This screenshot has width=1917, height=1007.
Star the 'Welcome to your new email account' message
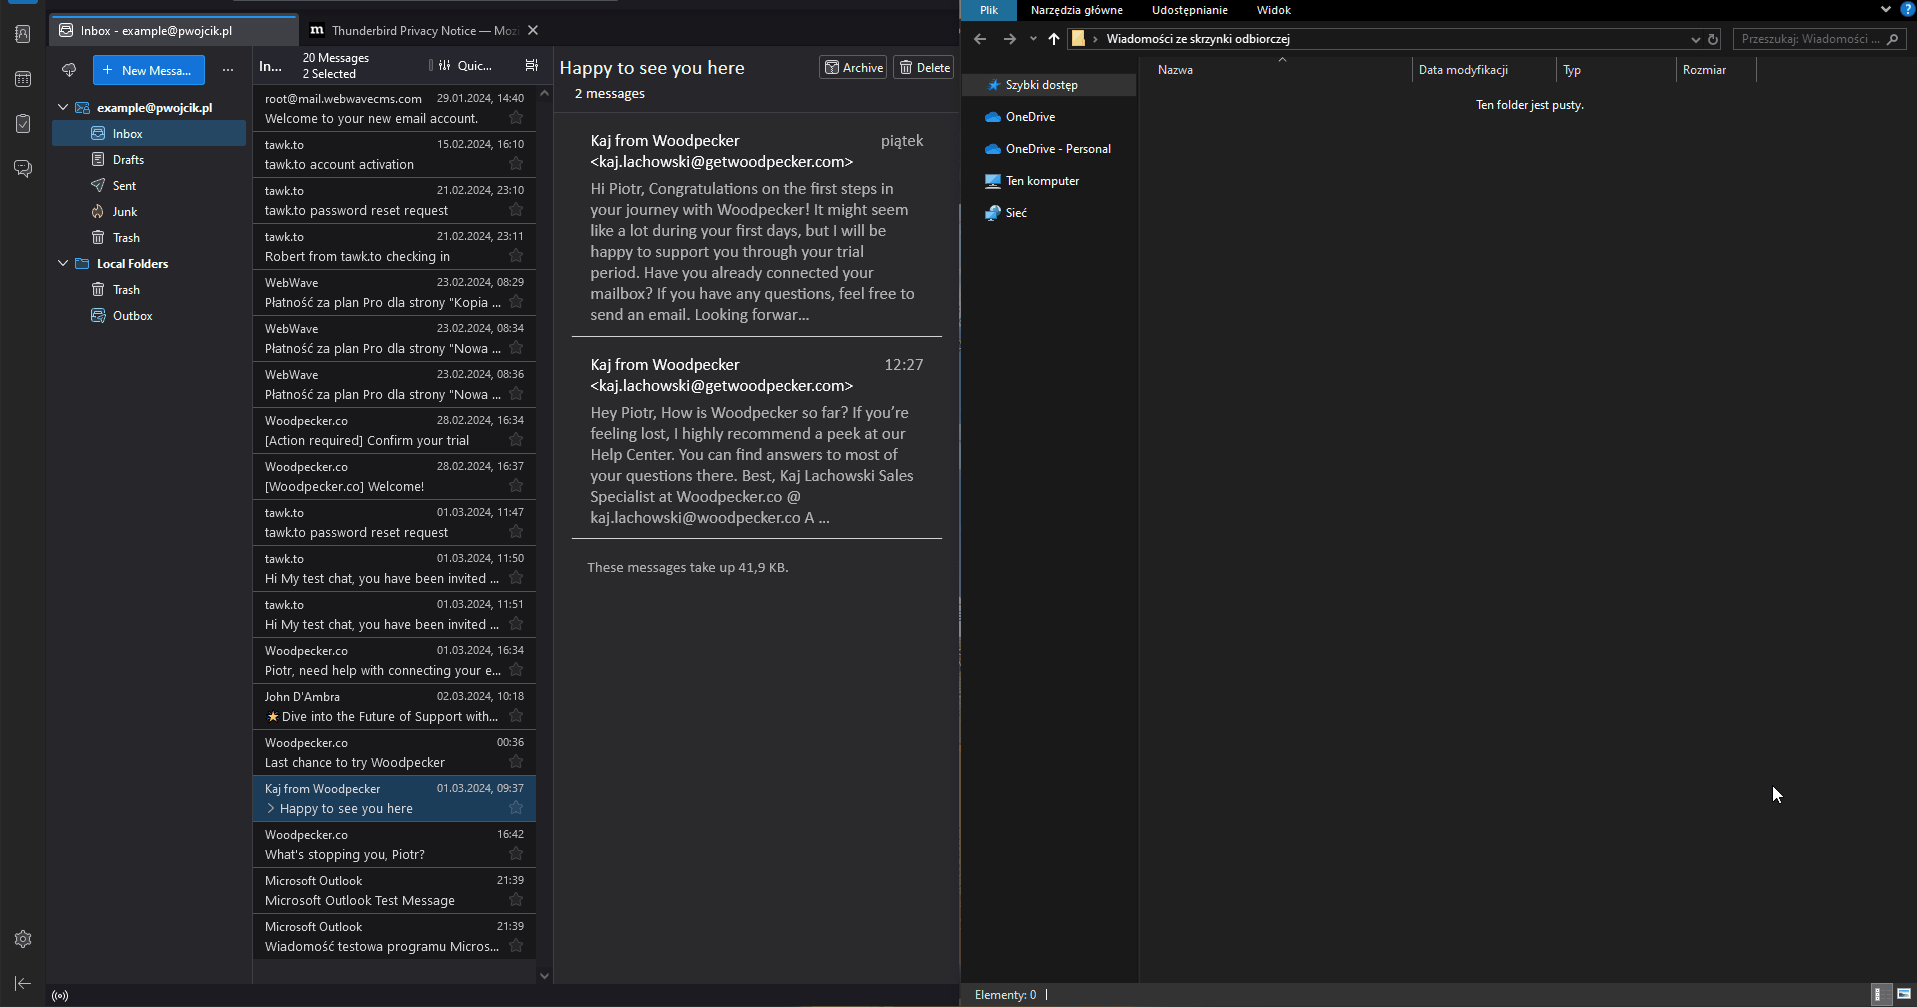[x=516, y=118]
